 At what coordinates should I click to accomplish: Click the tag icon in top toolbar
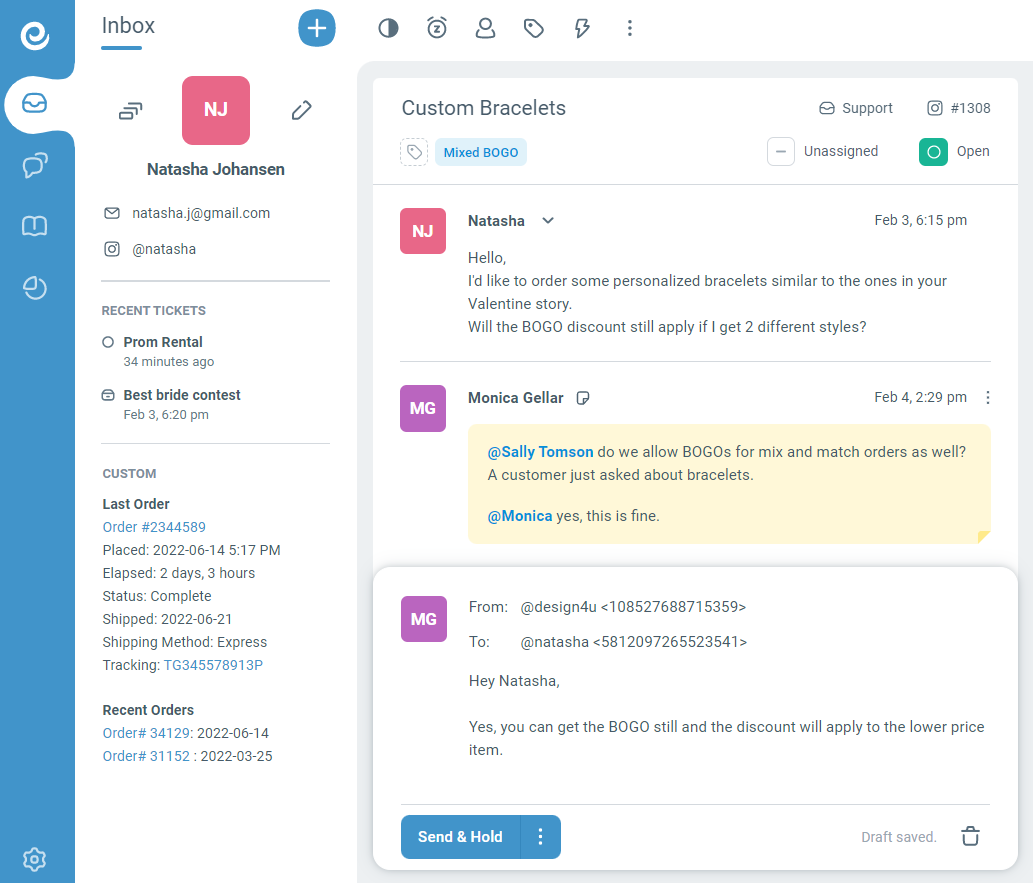534,28
